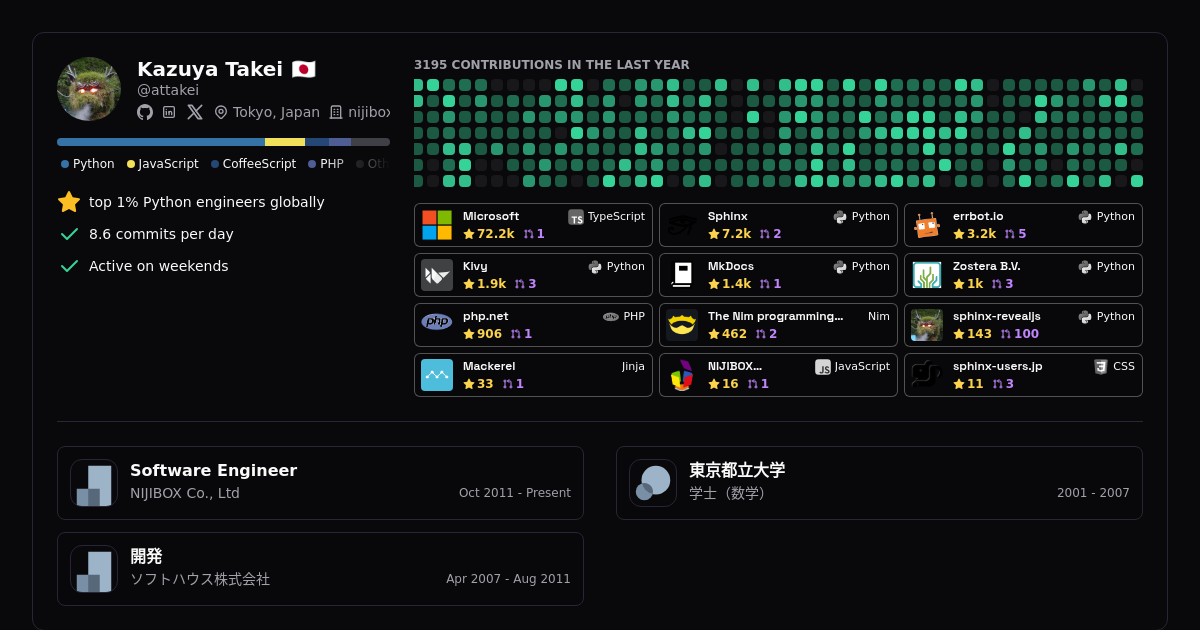Open the MkDocs repository card
This screenshot has height=630, width=1200.
point(778,275)
